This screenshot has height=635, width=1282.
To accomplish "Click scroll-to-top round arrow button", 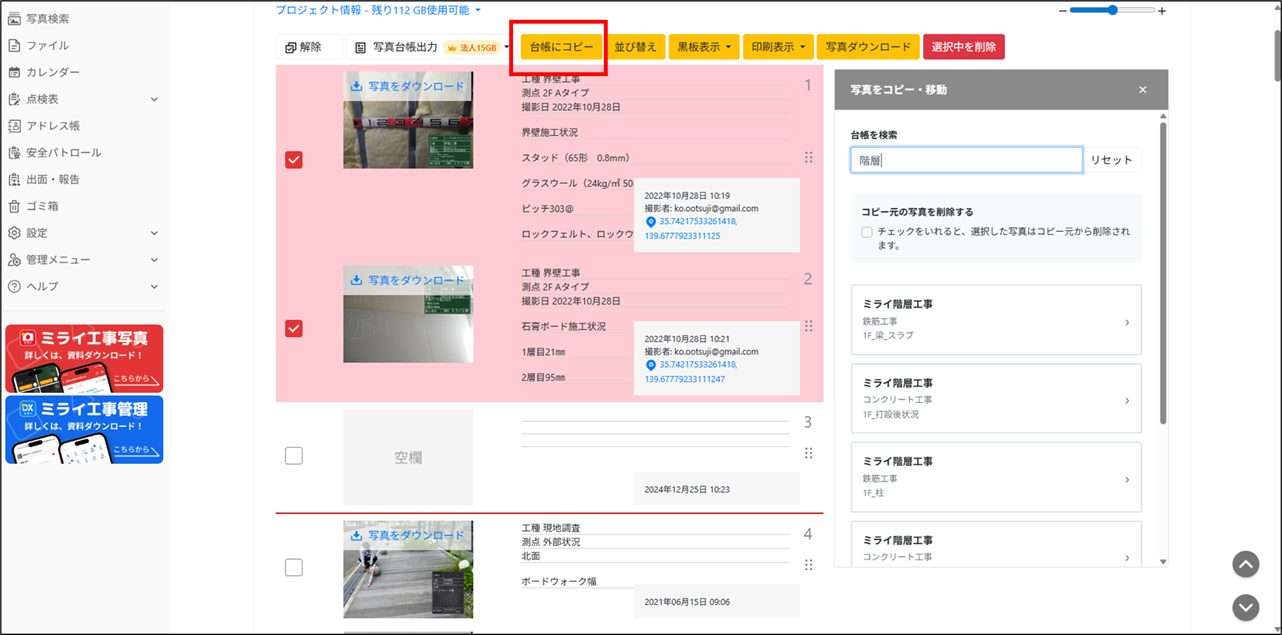I will point(1245,564).
